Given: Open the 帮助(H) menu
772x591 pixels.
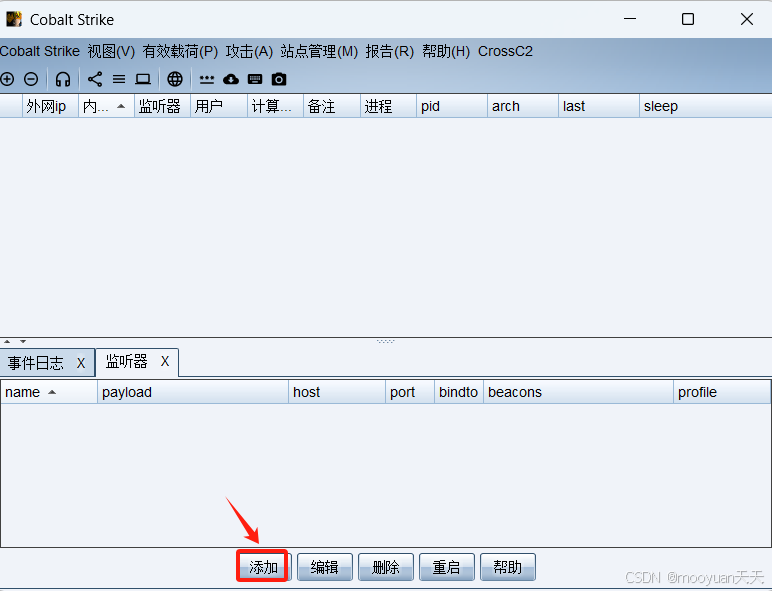Looking at the screenshot, I should [x=446, y=51].
